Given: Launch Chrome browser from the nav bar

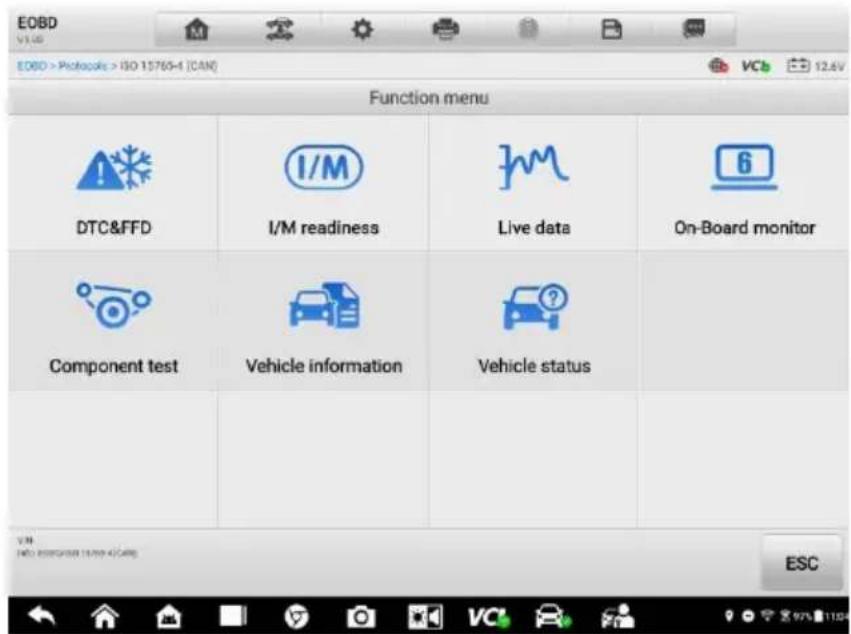Looking at the screenshot, I should [296, 617].
